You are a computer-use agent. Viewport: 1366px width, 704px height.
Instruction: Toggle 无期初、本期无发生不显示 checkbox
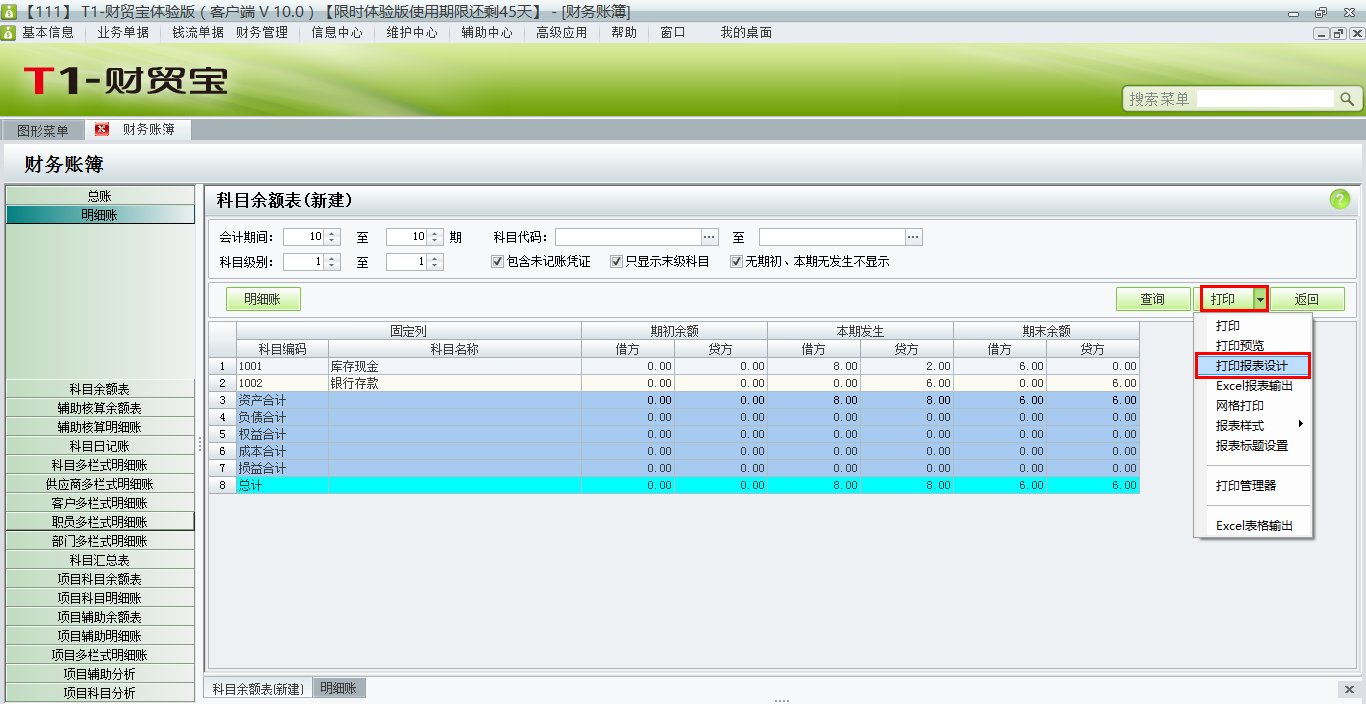pyautogui.click(x=736, y=262)
